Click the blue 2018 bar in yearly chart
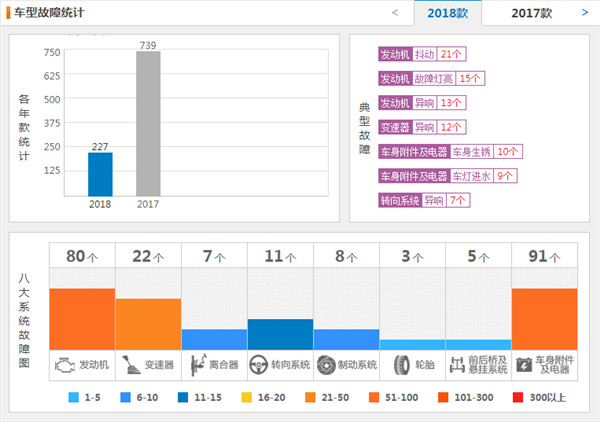This screenshot has width=600, height=422. pos(100,174)
